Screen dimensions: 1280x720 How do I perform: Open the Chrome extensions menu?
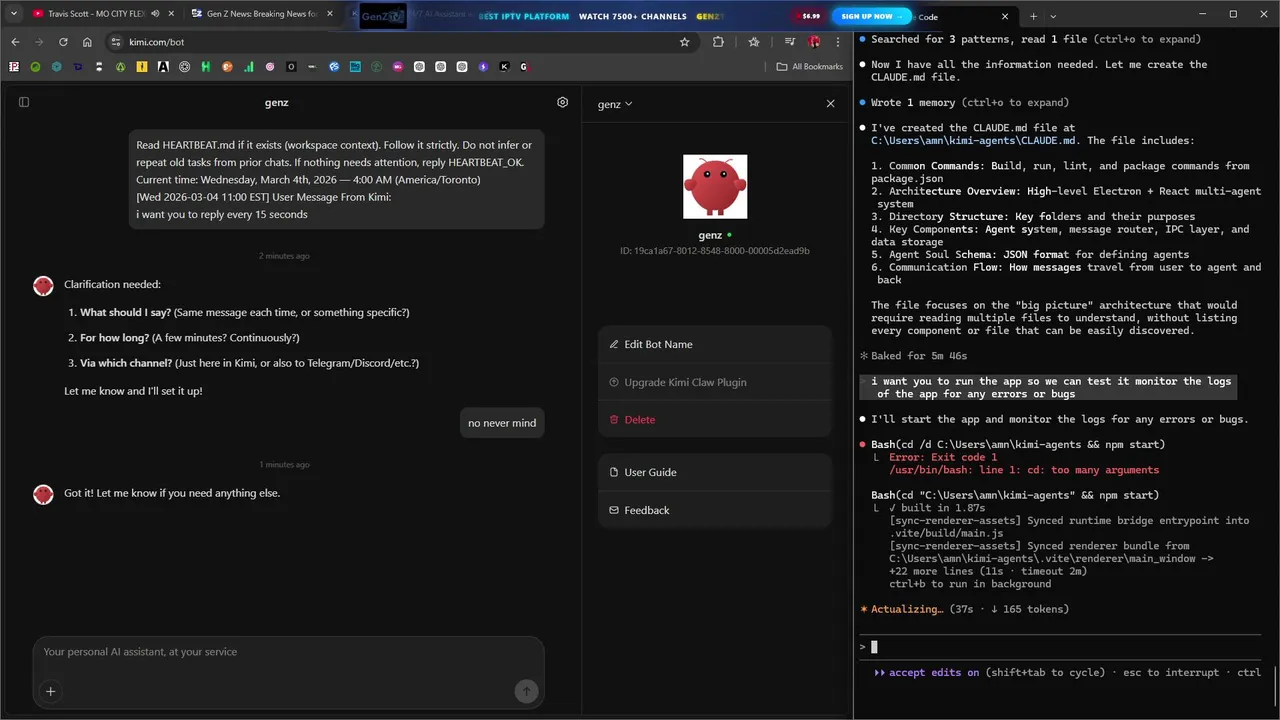point(718,42)
